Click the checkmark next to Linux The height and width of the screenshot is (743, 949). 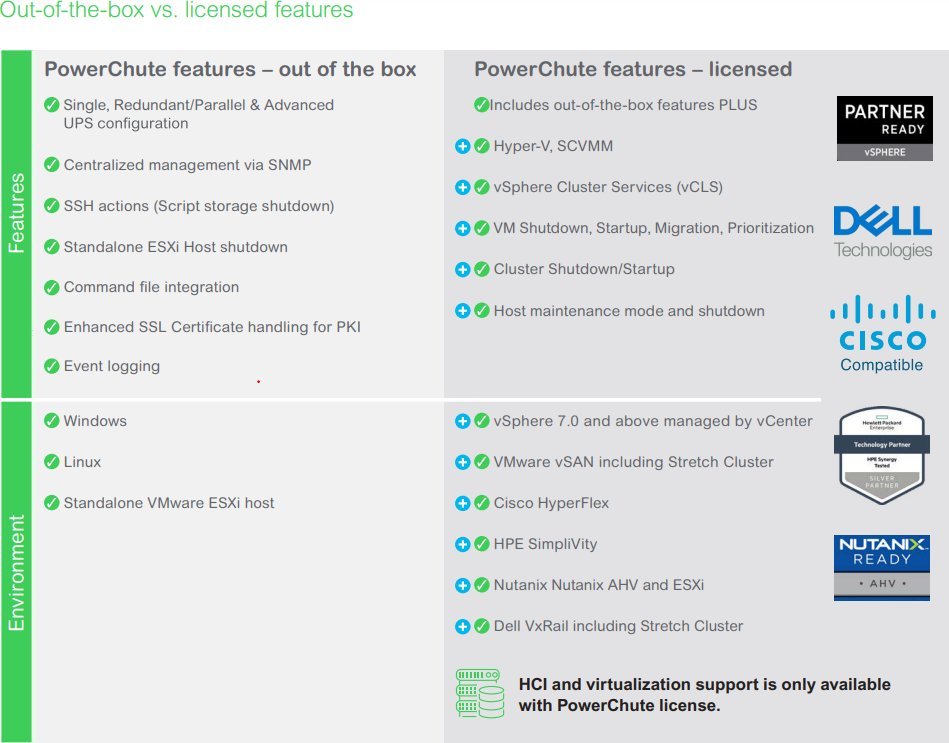click(52, 462)
